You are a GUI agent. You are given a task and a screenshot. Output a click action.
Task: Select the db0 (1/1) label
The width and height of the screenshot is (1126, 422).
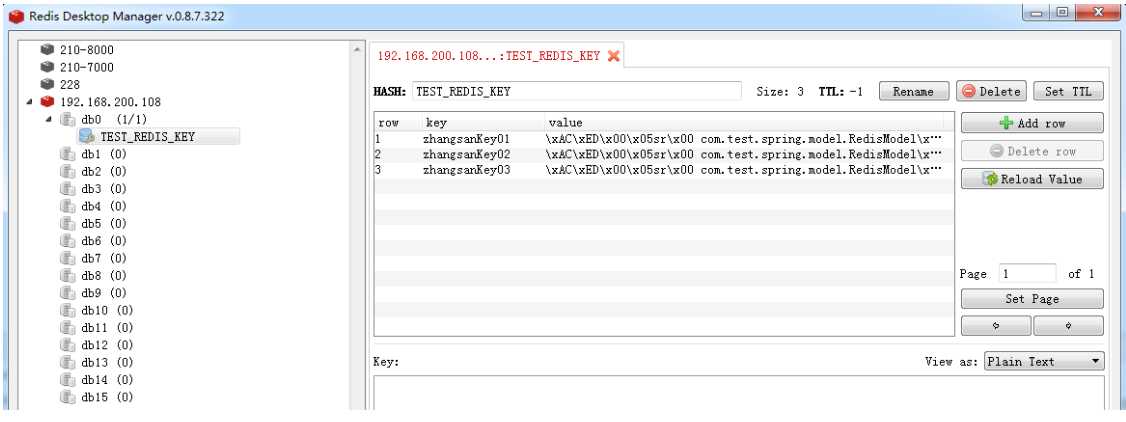(113, 119)
